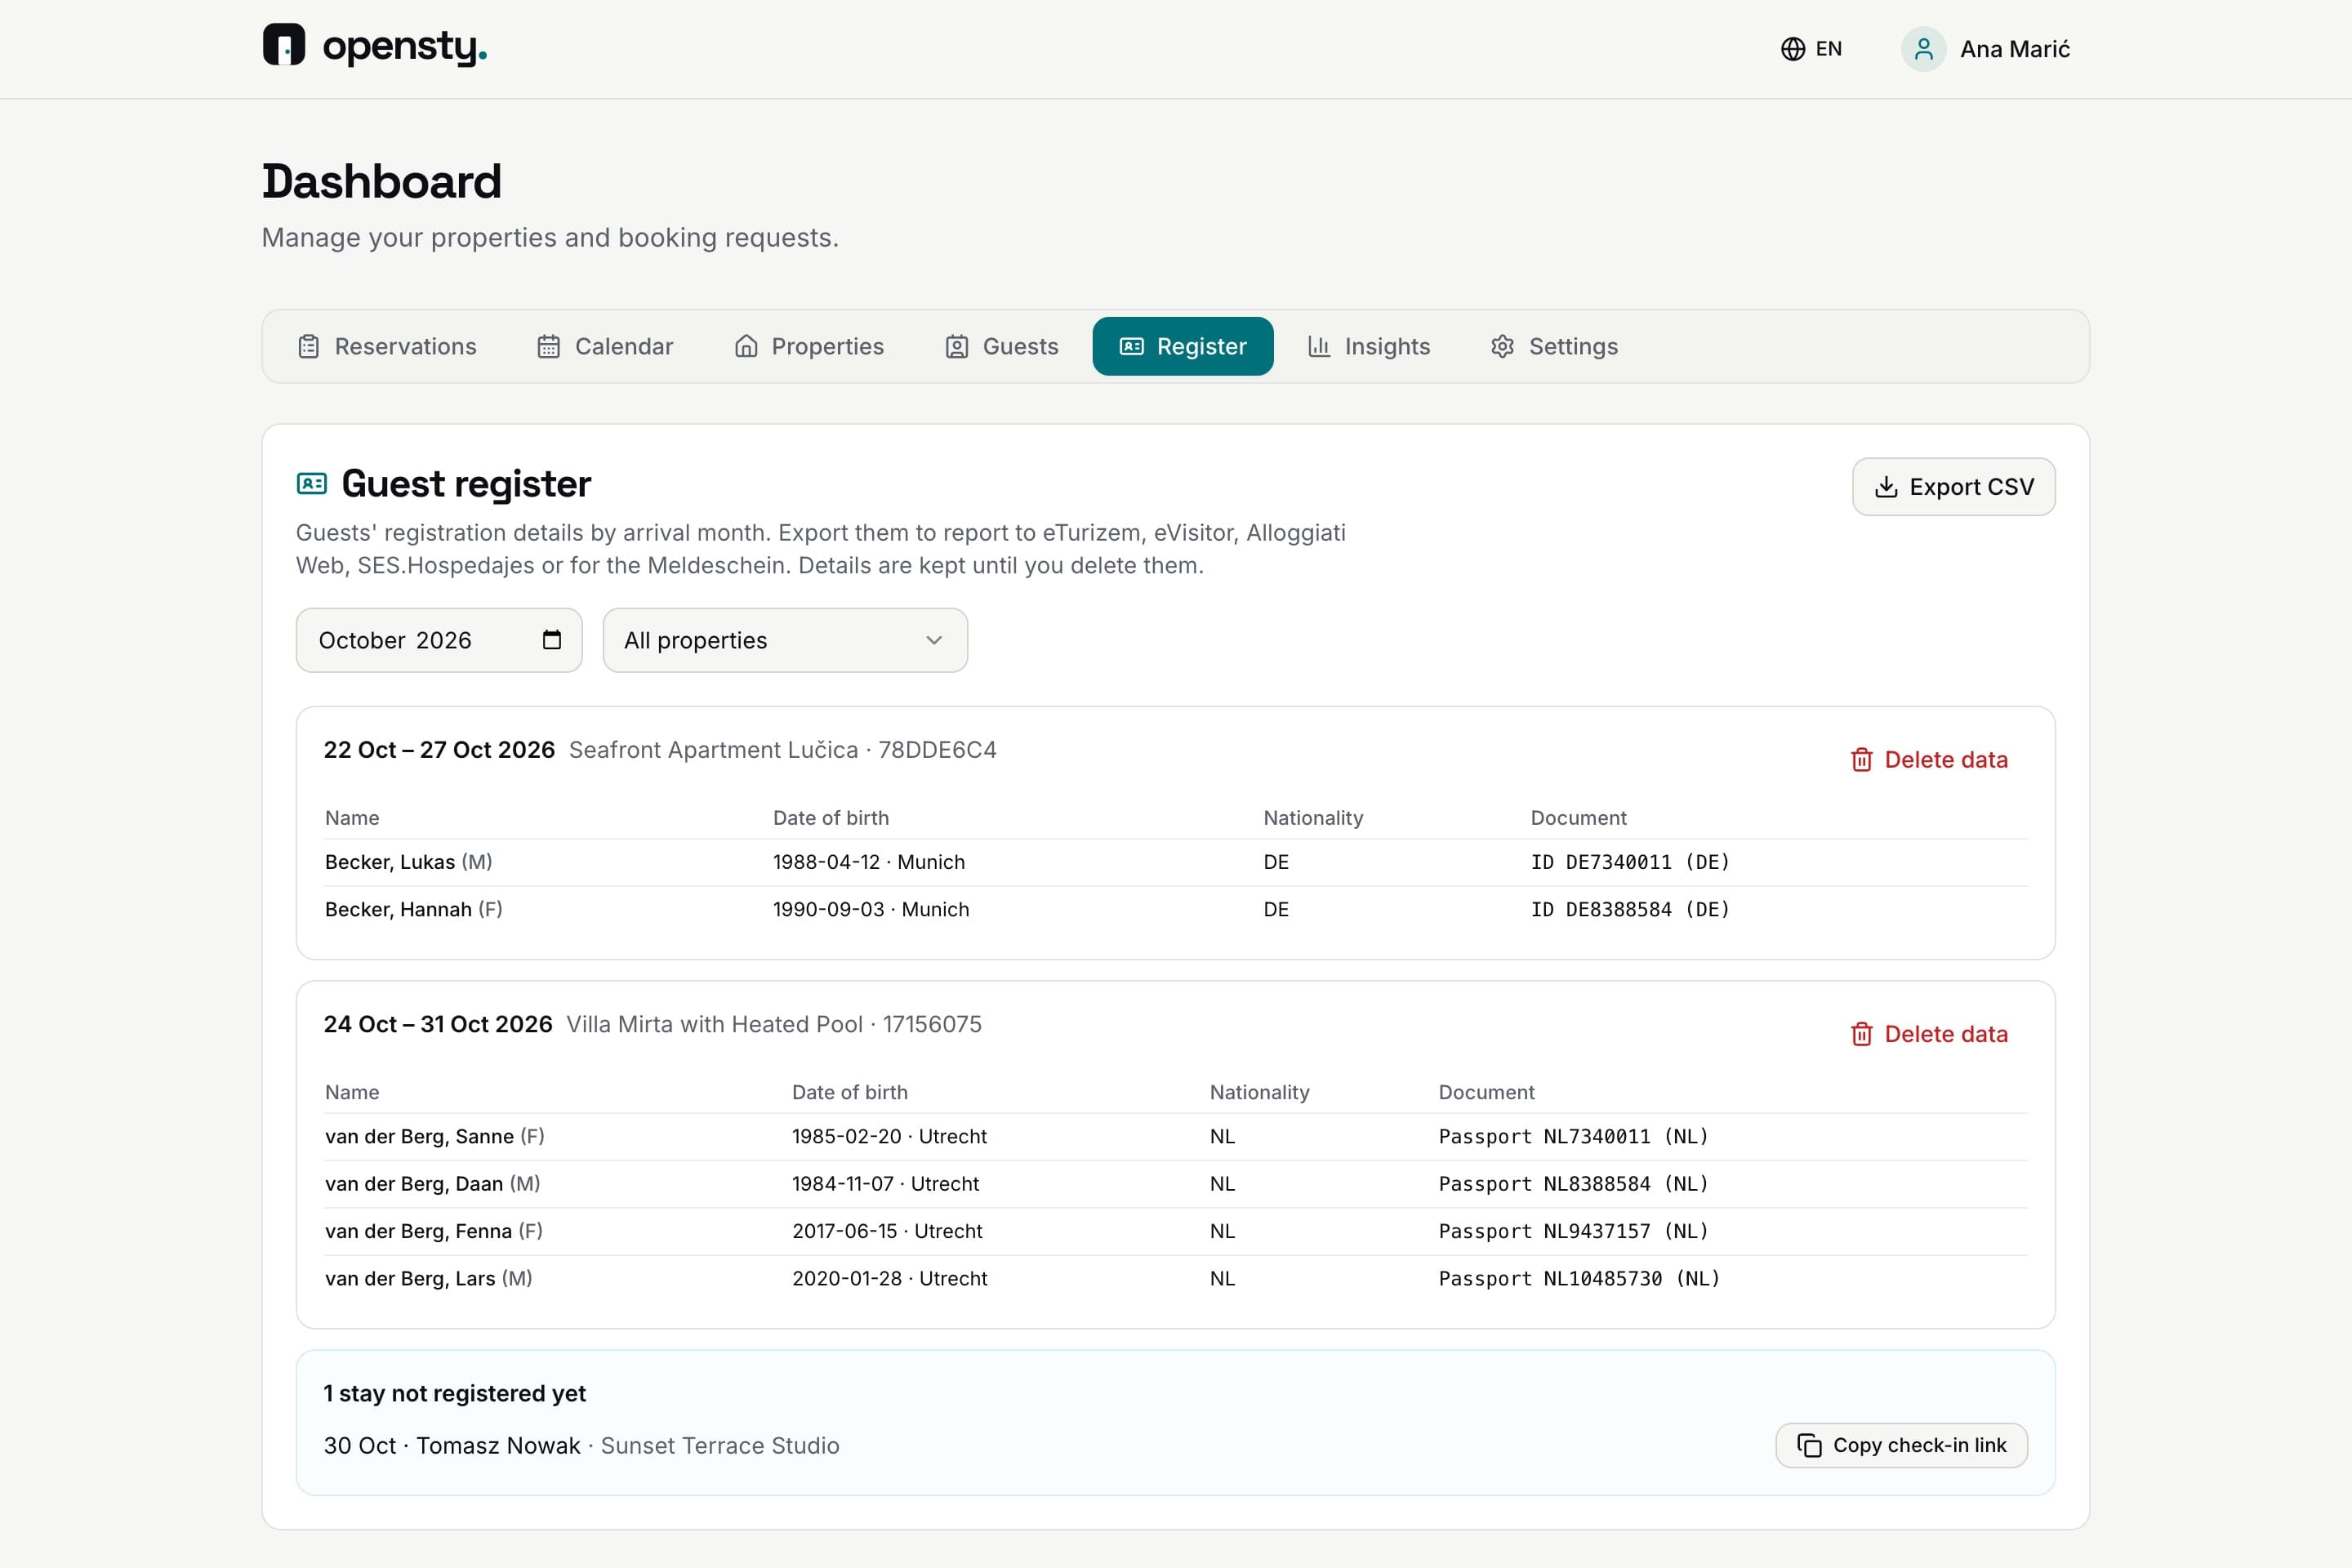This screenshot has height=1568, width=2352.
Task: Click Villa Mirta with Heated Pool label
Action: (x=774, y=1024)
